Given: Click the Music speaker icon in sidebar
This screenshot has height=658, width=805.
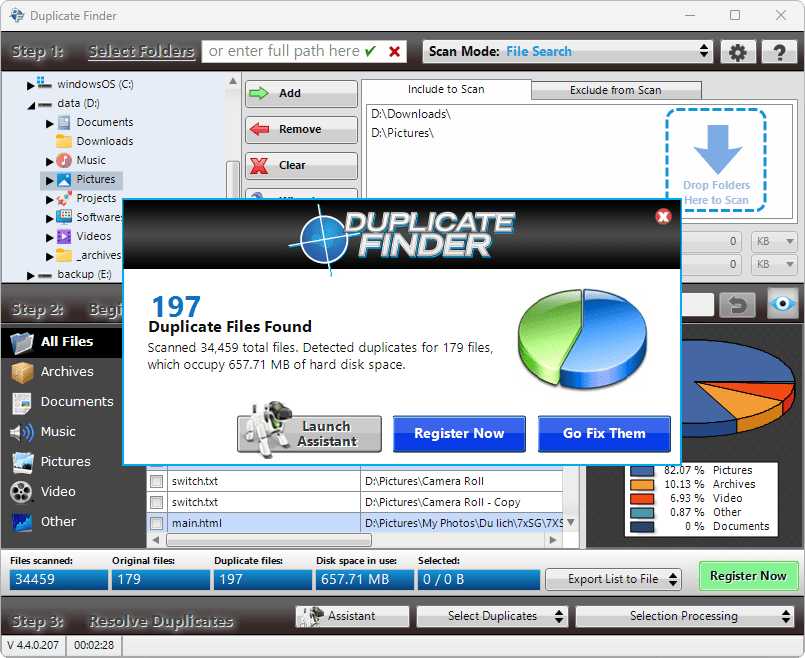Looking at the screenshot, I should pos(22,432).
